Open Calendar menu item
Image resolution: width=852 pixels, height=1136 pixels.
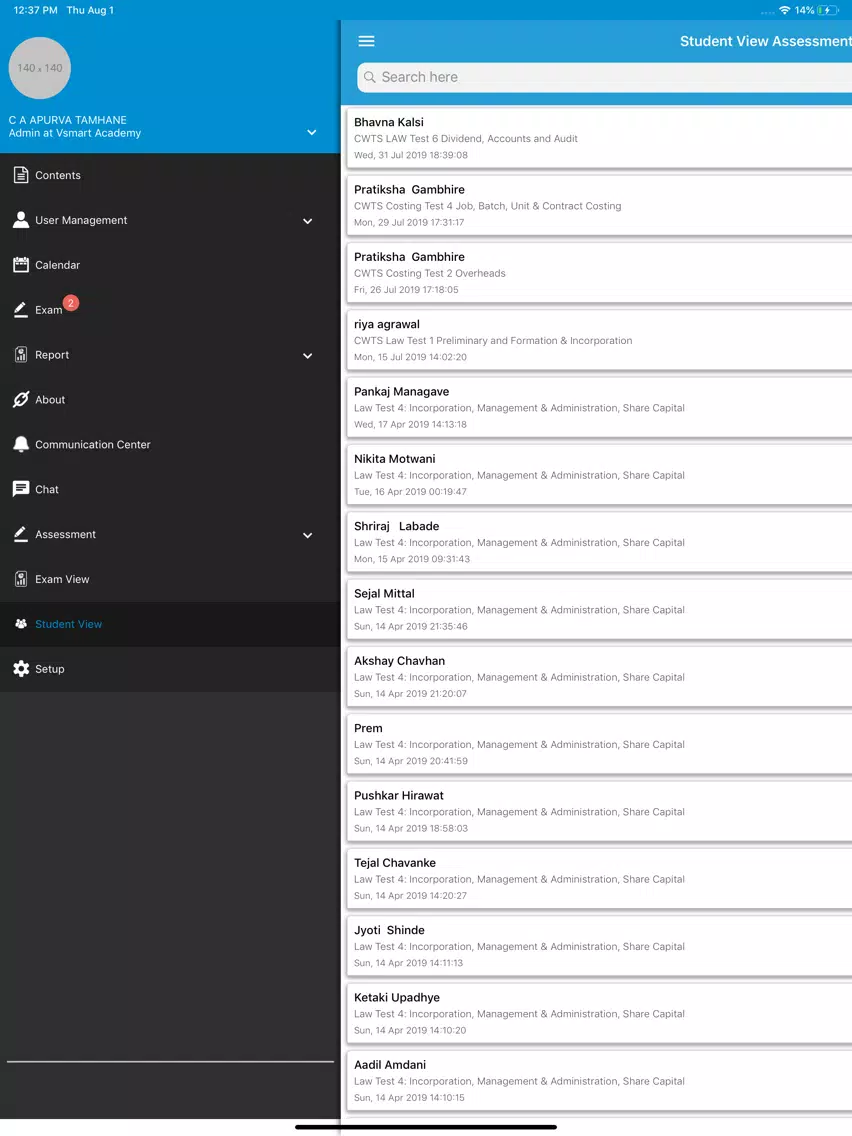[170, 265]
